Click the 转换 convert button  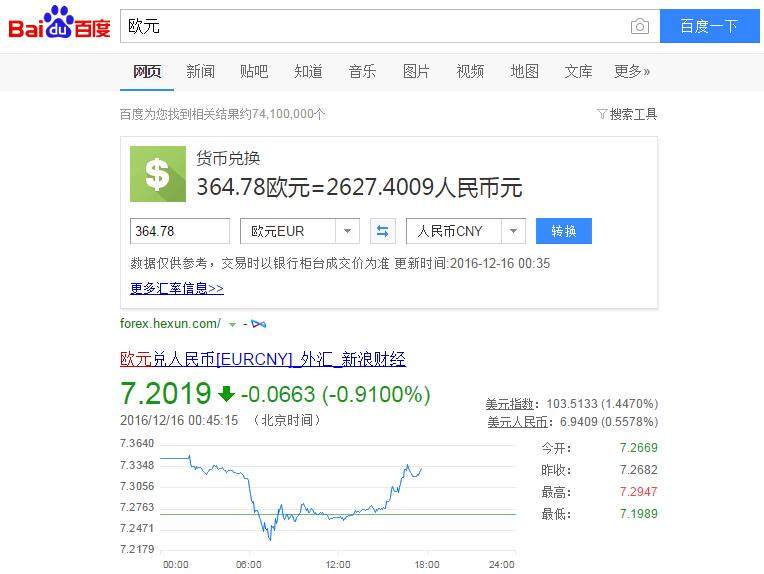click(564, 231)
